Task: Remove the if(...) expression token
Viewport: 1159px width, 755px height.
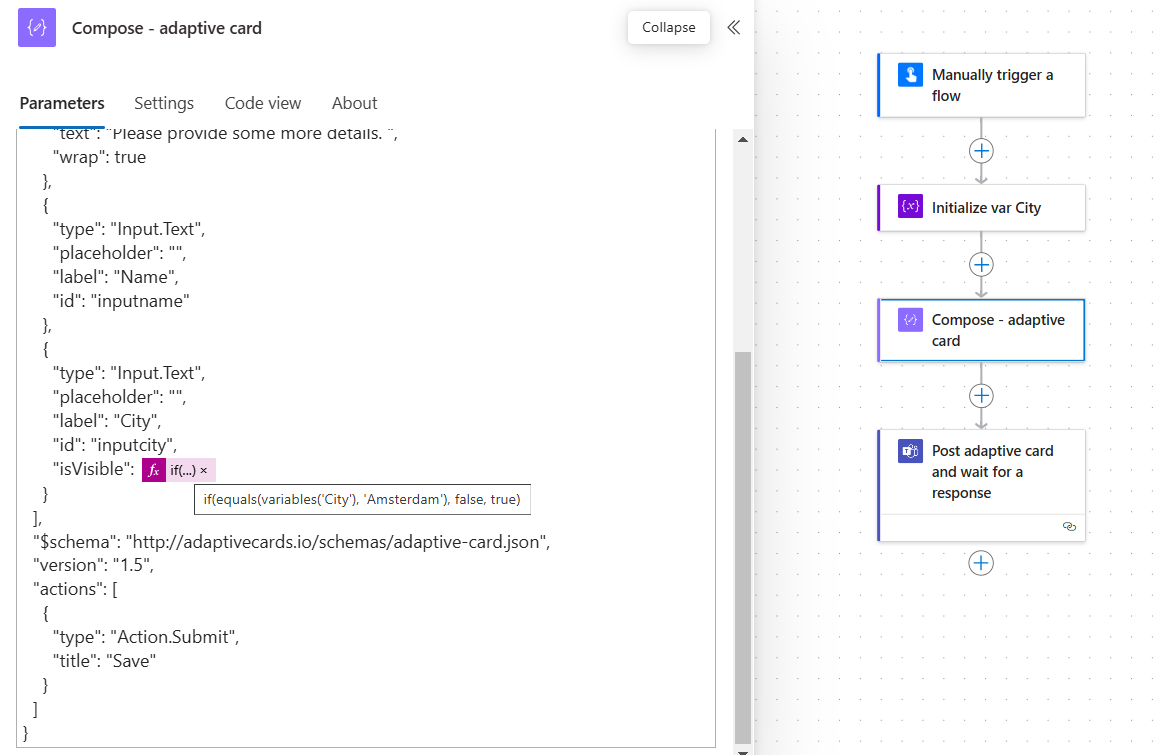Action: pyautogui.click(x=204, y=470)
